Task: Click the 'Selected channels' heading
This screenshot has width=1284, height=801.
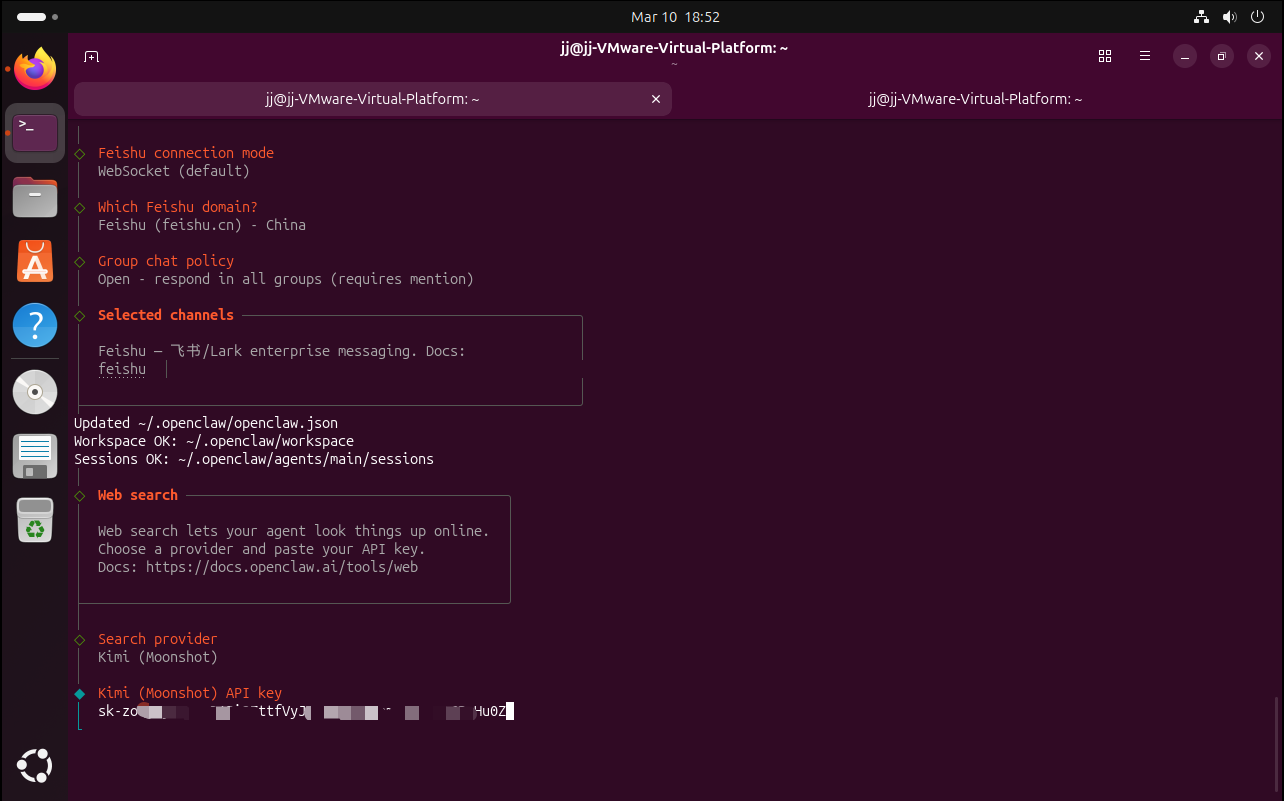Action: point(166,315)
